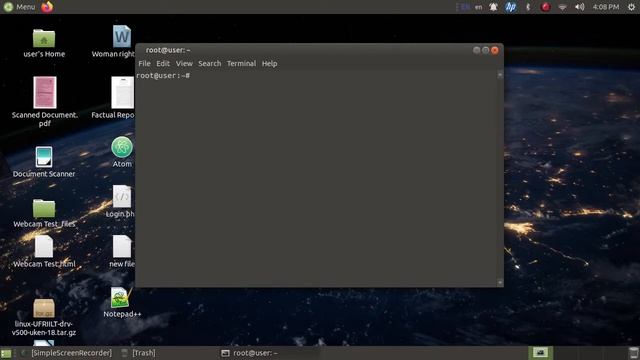Image resolution: width=640 pixels, height=360 pixels.
Task: Click the dotted indicator applet left of en
Action: pos(464,7)
